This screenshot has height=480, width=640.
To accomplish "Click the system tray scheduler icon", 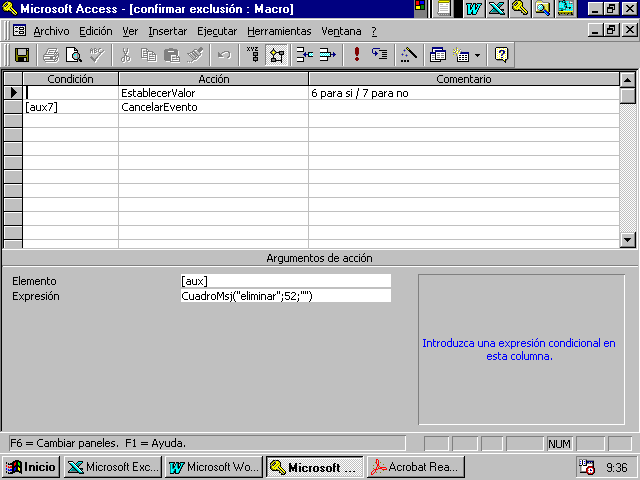I will point(587,467).
